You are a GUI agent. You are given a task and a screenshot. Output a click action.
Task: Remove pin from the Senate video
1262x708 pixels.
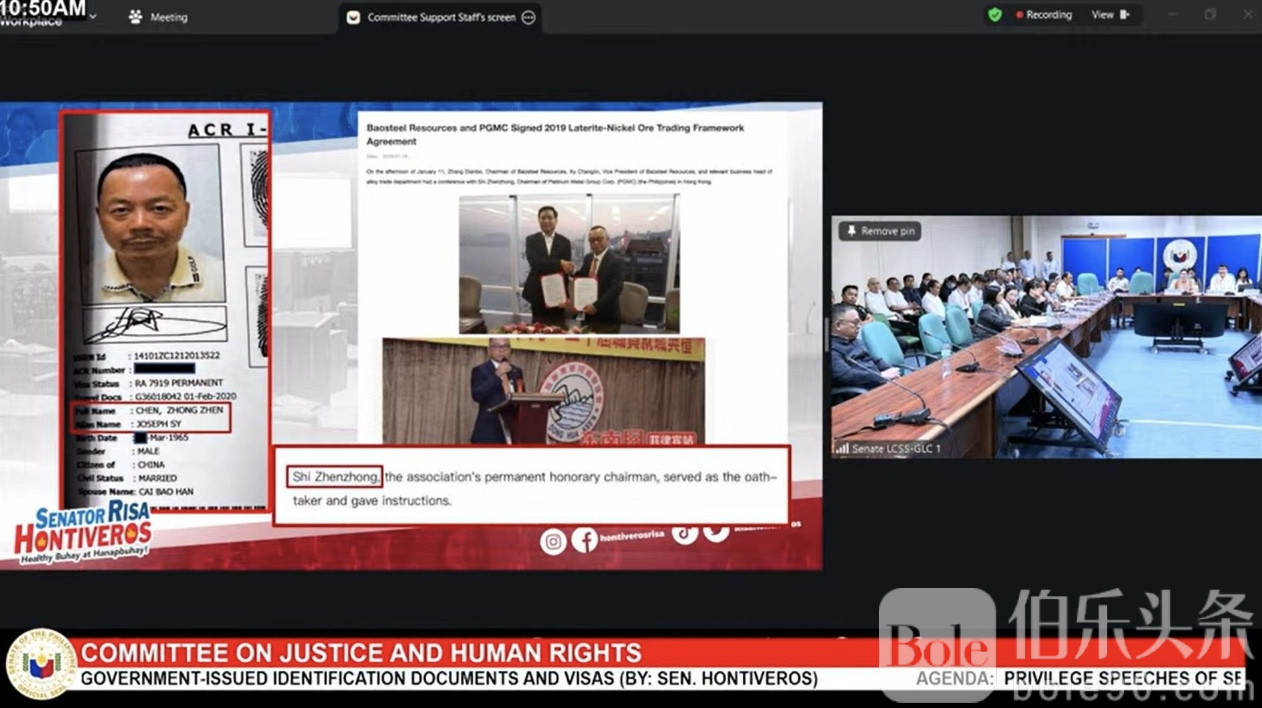pyautogui.click(x=879, y=231)
